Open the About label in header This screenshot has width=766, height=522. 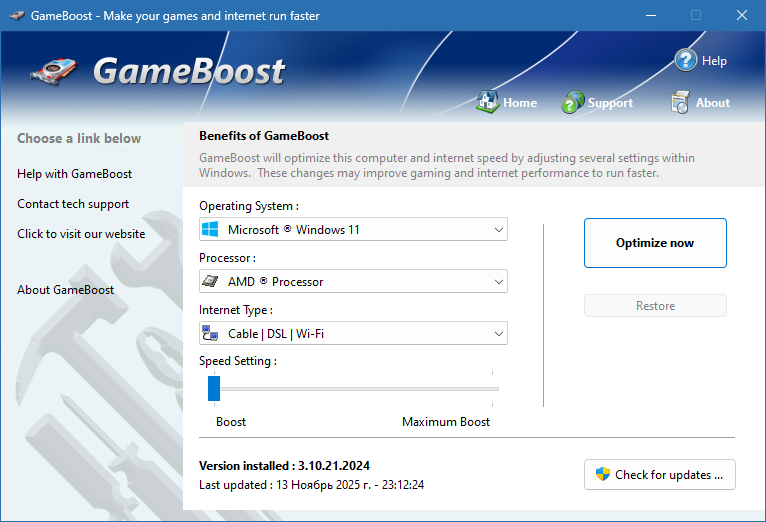pyautogui.click(x=713, y=103)
